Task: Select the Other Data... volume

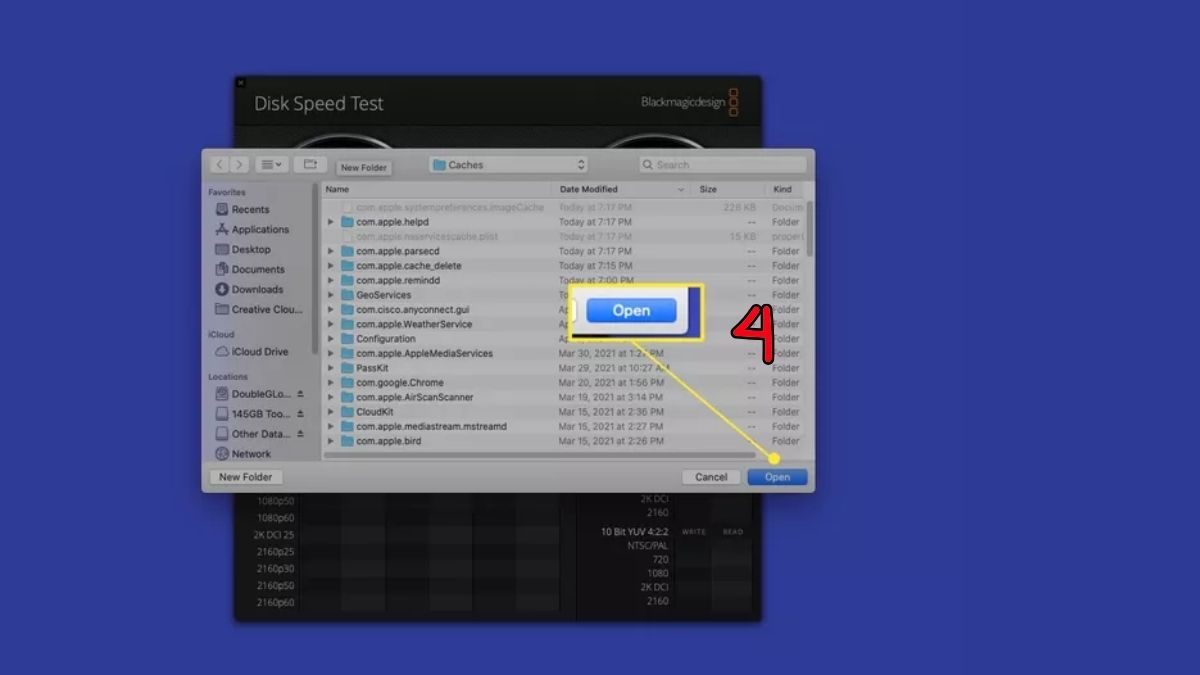Action: coord(254,434)
